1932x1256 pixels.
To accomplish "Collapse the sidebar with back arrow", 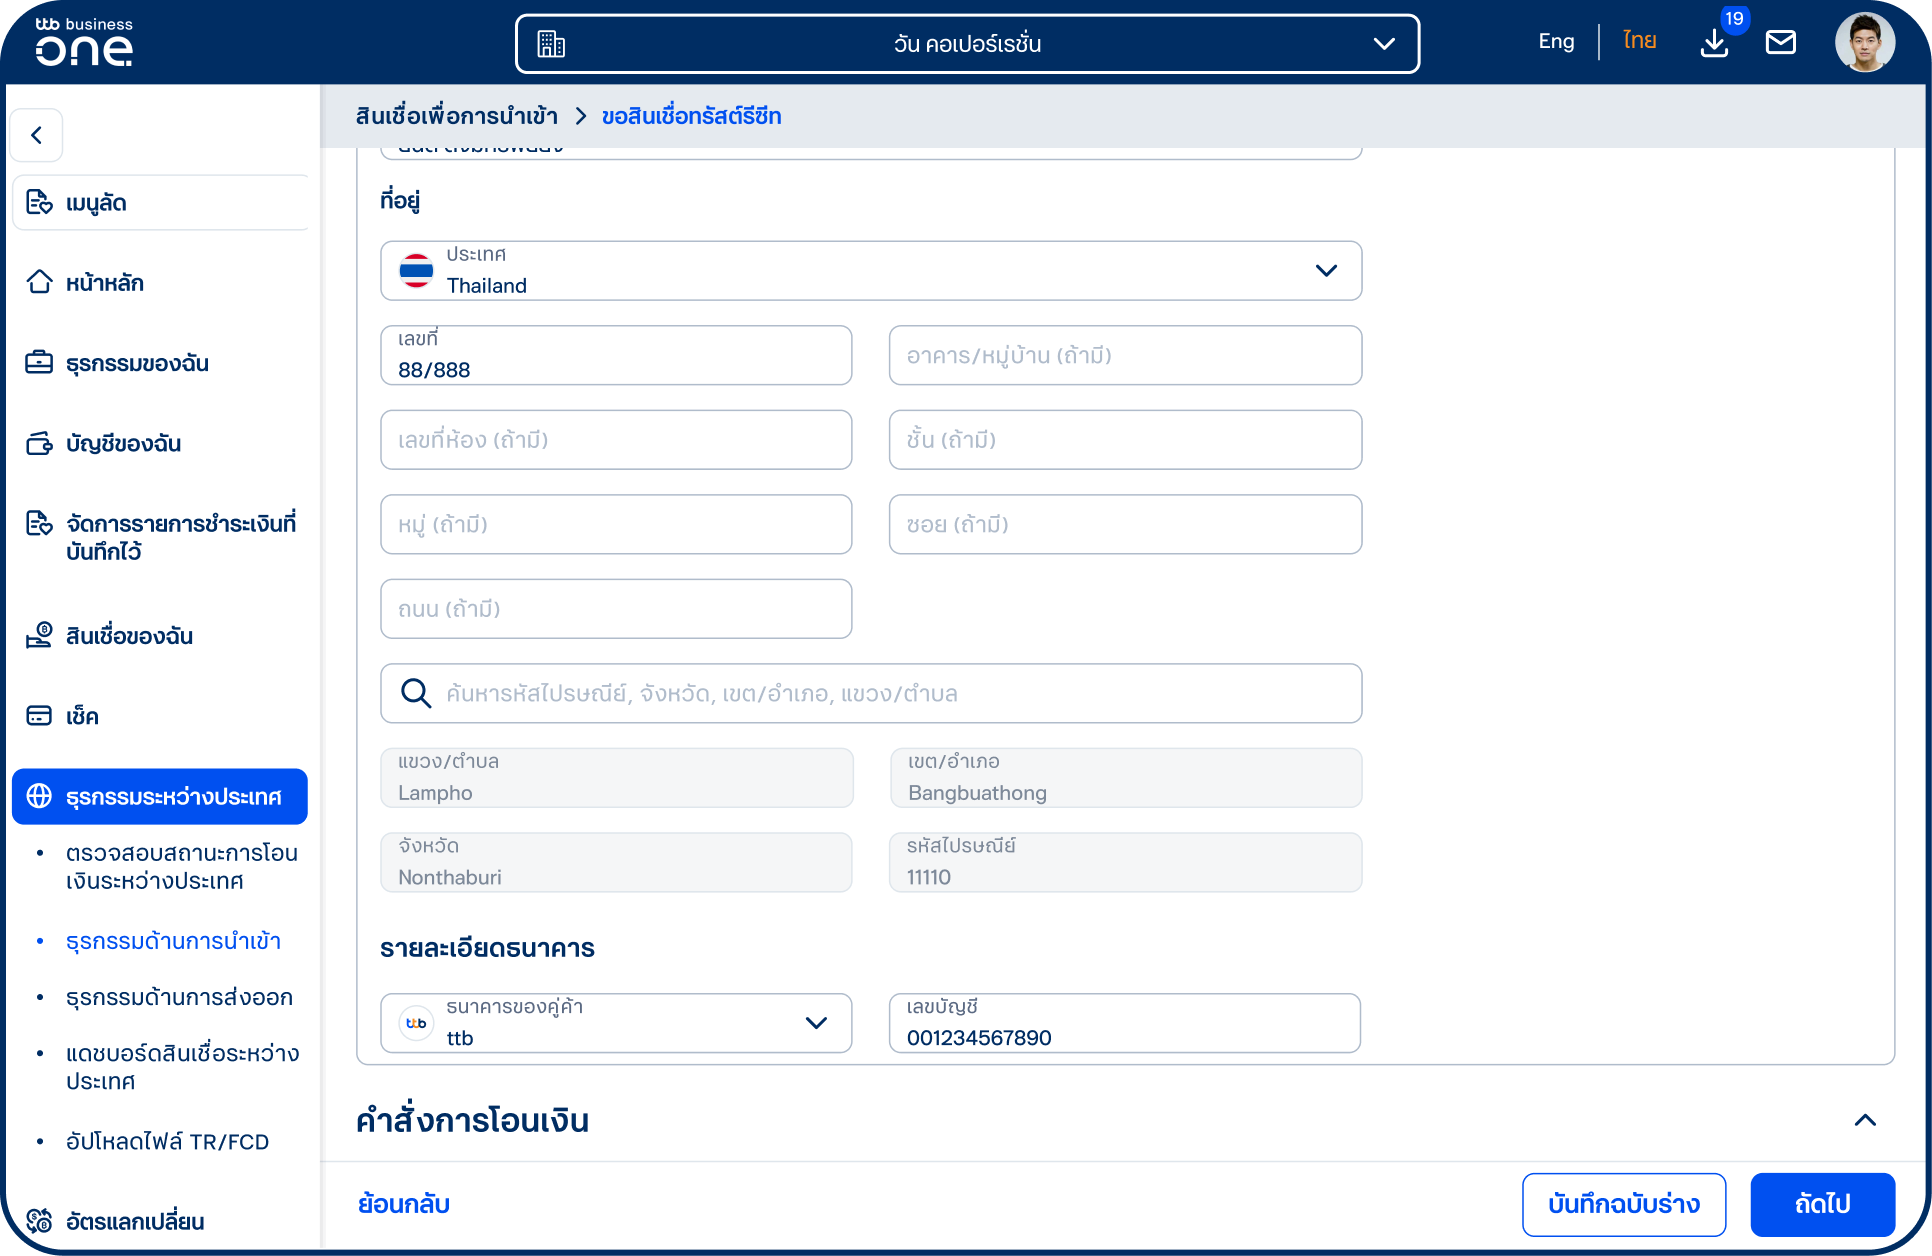I will pyautogui.click(x=37, y=135).
